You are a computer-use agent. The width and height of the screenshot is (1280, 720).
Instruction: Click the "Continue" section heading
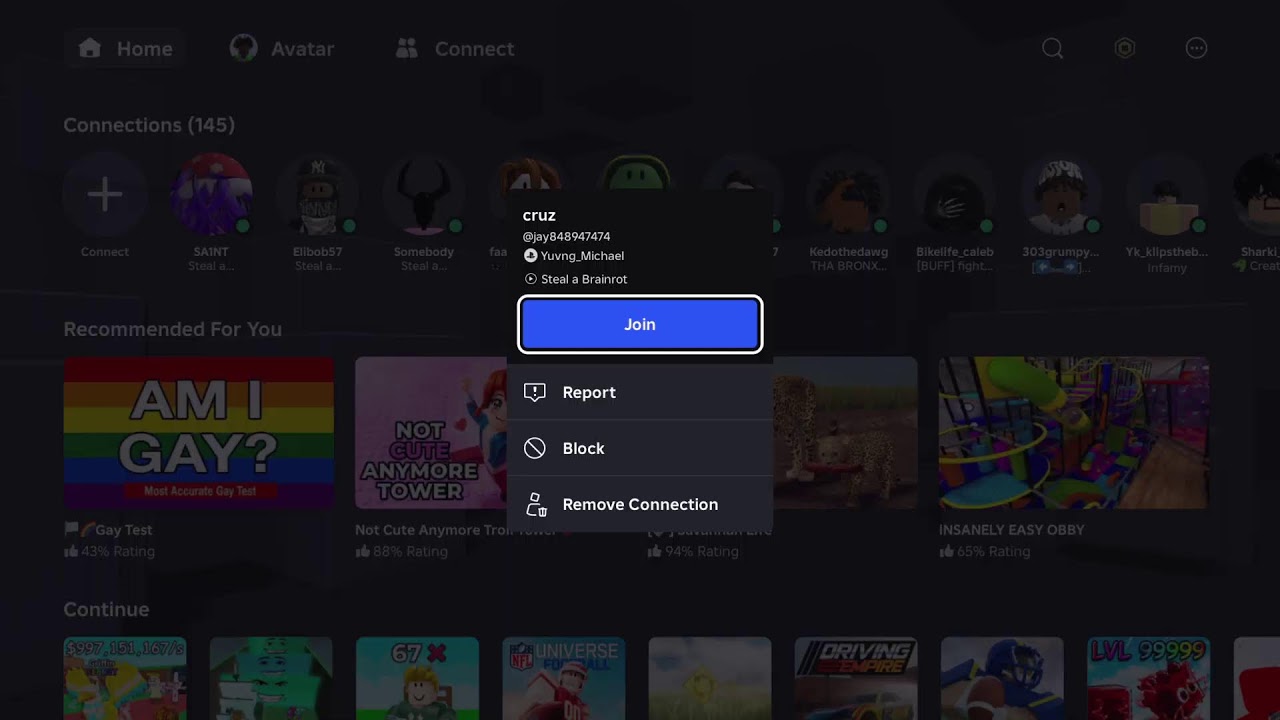pyautogui.click(x=106, y=609)
